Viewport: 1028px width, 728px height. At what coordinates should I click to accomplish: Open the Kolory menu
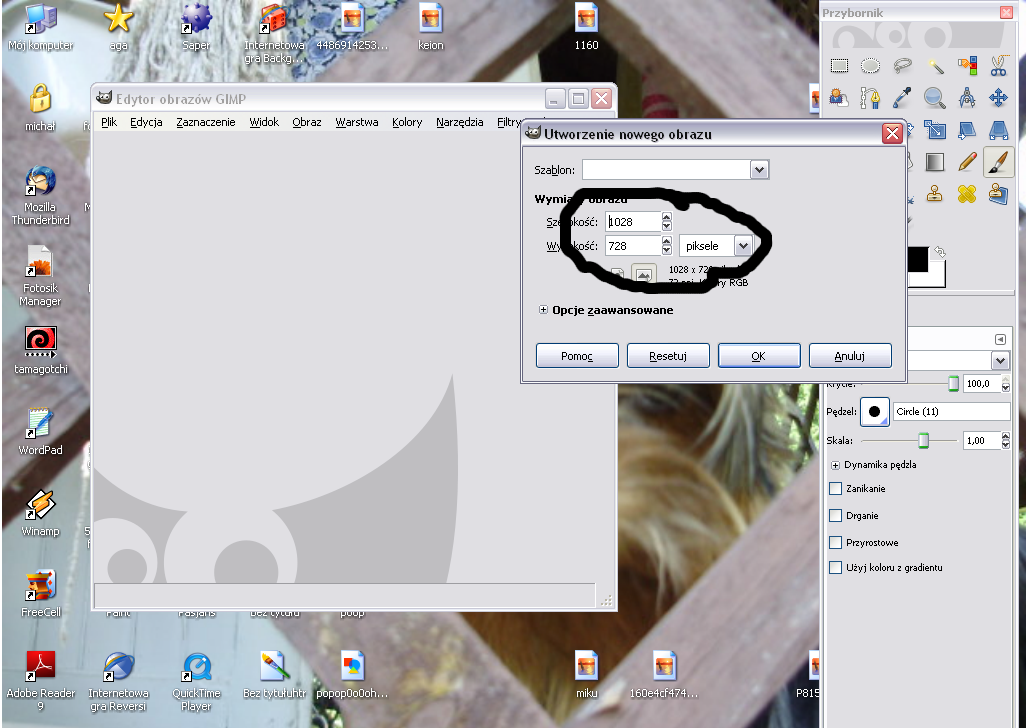click(407, 122)
